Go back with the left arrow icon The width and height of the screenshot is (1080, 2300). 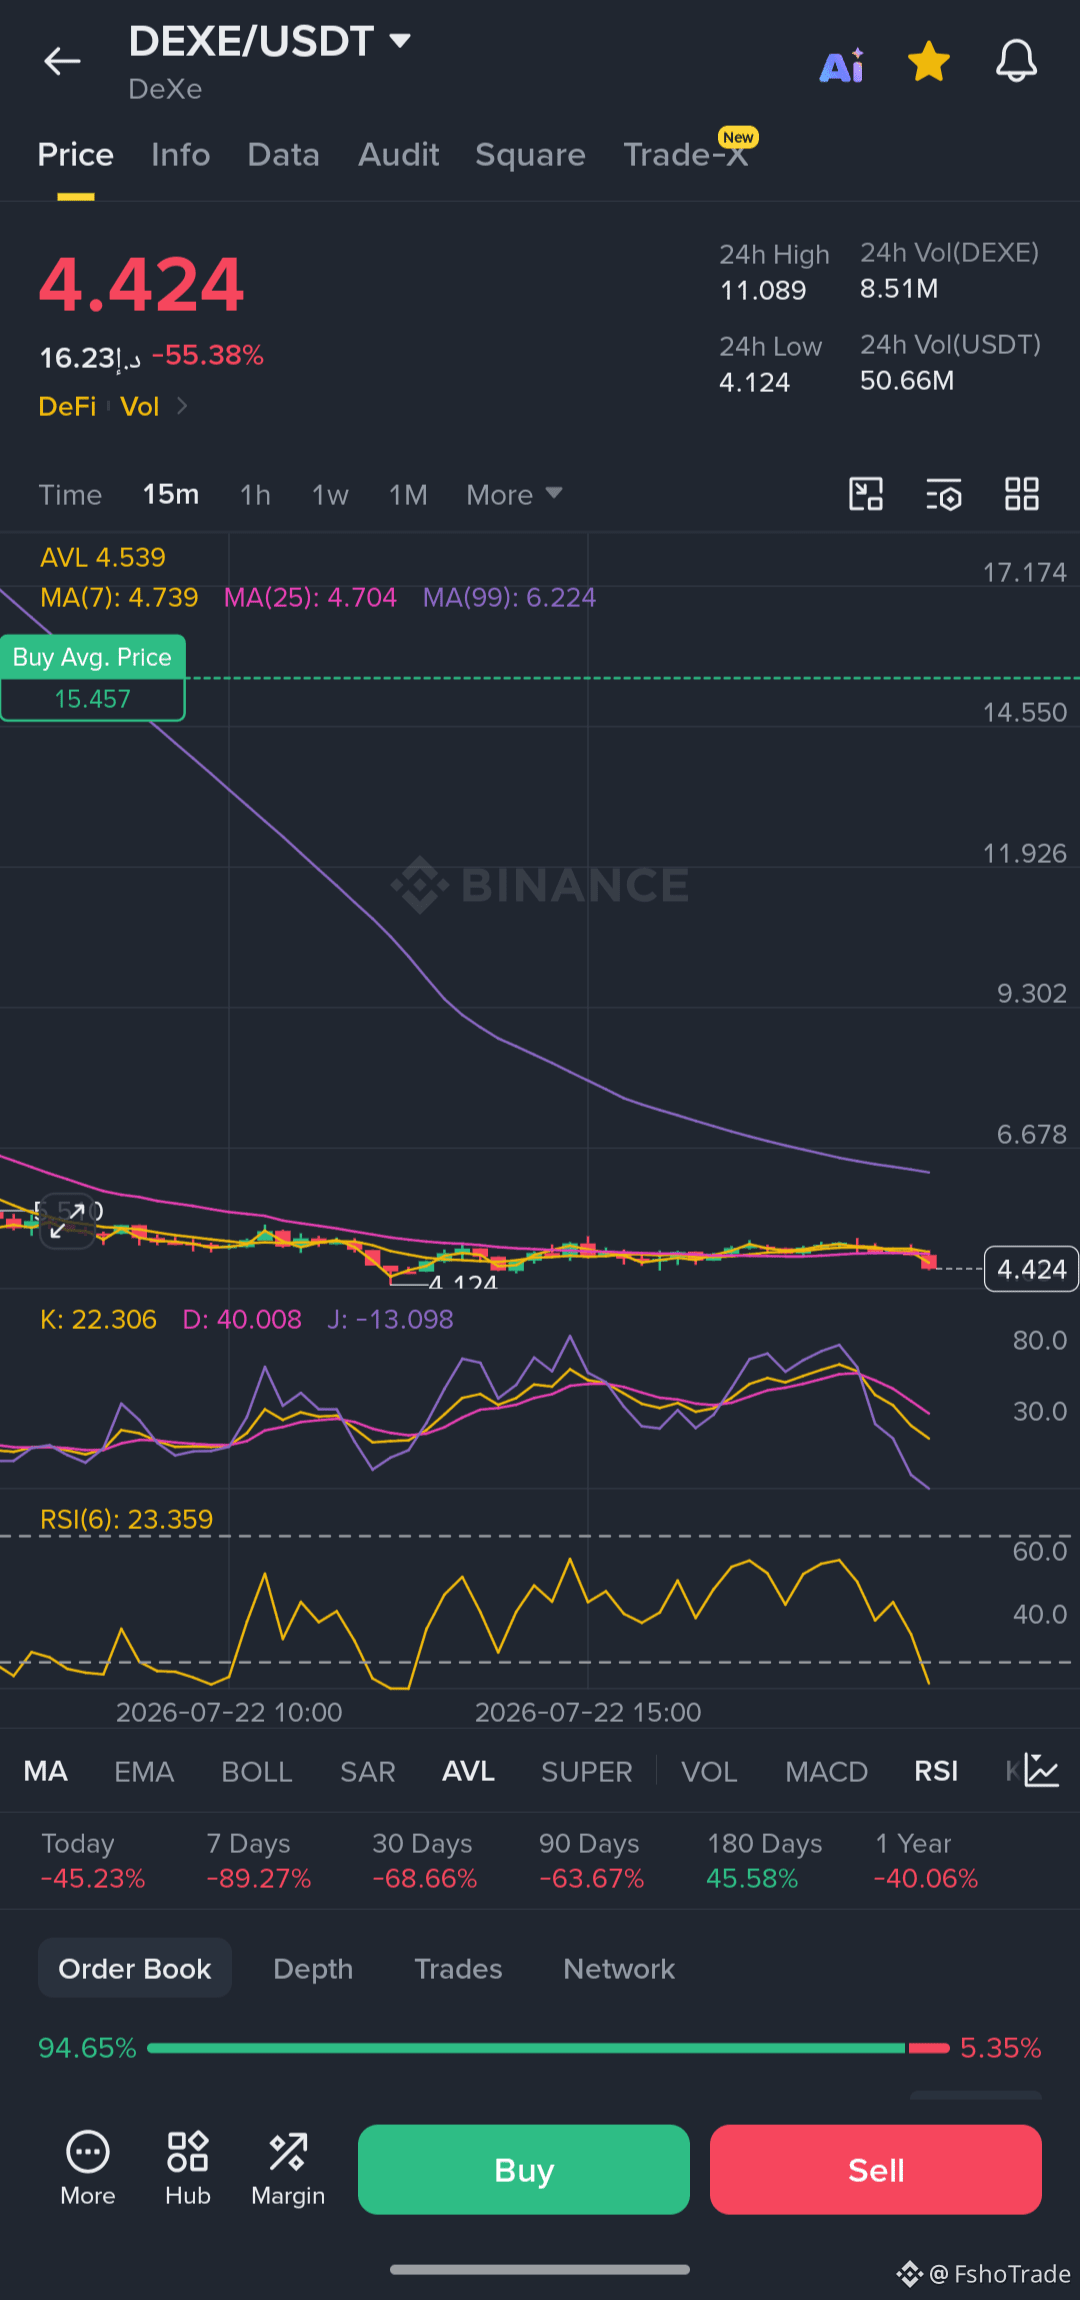(62, 62)
